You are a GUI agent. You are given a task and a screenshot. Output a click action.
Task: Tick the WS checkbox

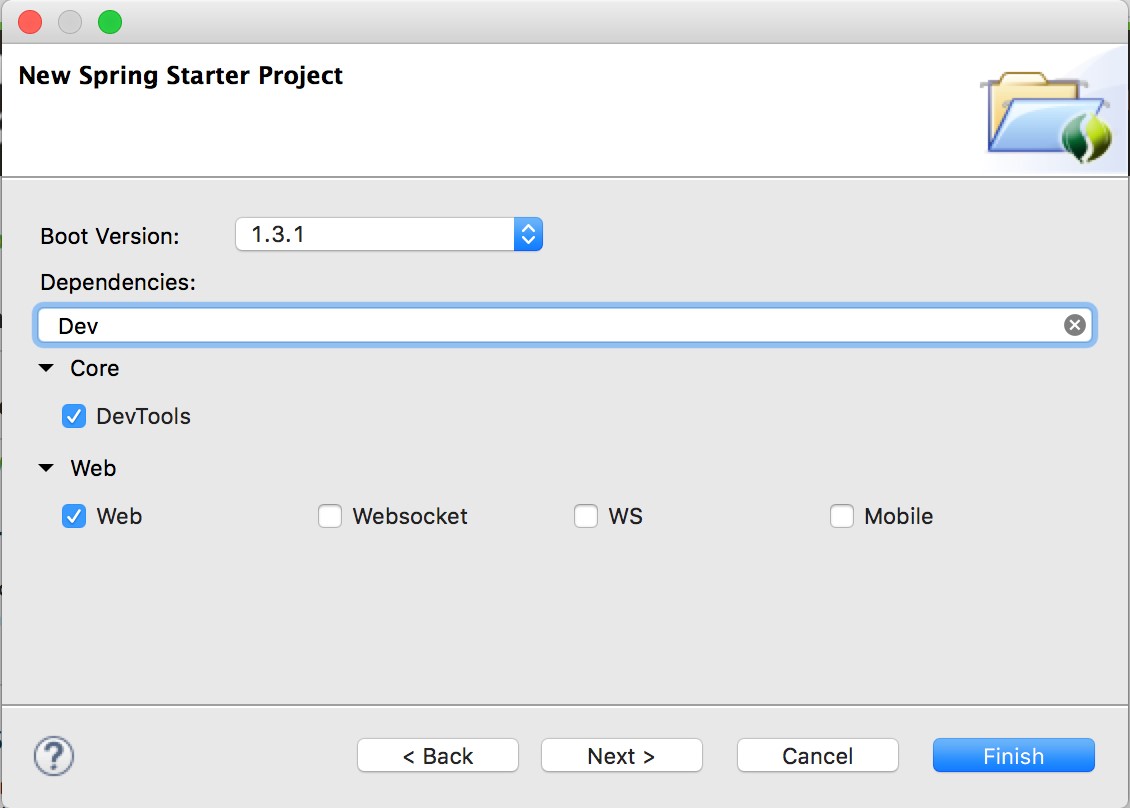(586, 516)
